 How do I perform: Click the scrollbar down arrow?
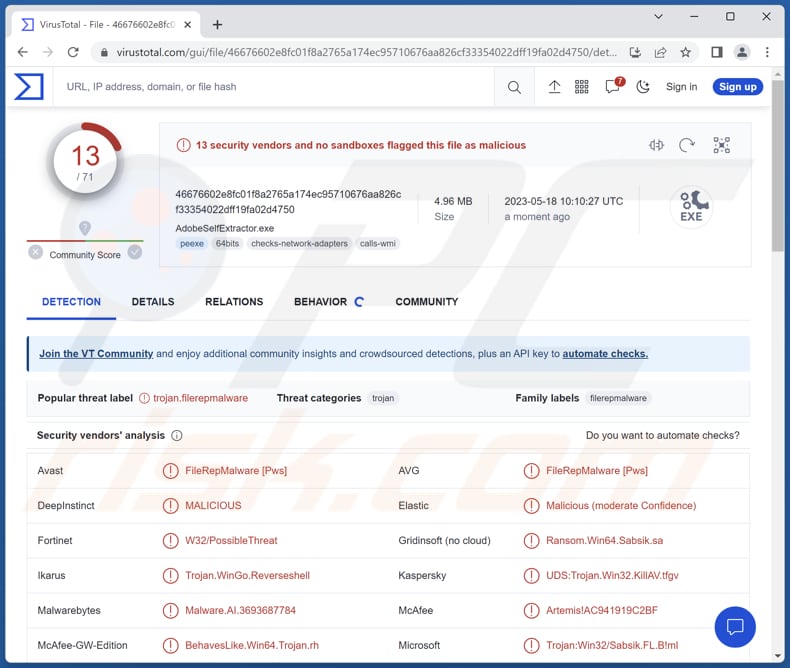pos(777,655)
